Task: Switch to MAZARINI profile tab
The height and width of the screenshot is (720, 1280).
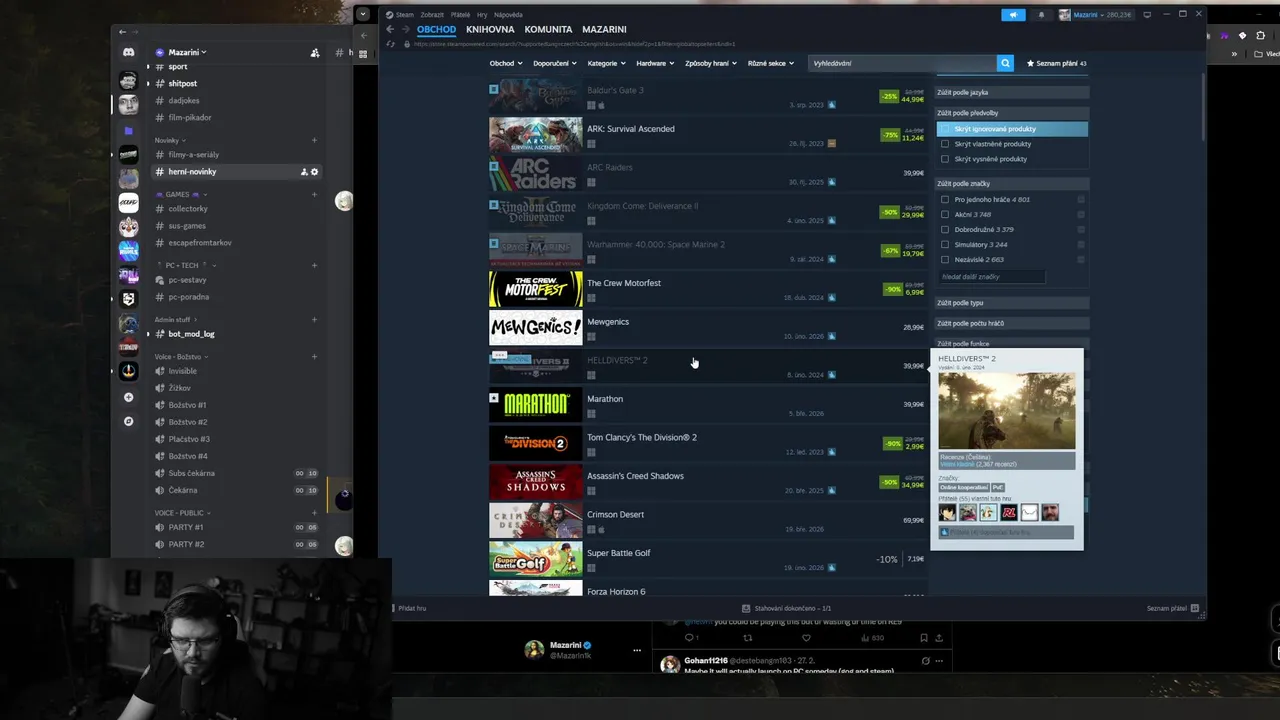Action: (x=604, y=30)
